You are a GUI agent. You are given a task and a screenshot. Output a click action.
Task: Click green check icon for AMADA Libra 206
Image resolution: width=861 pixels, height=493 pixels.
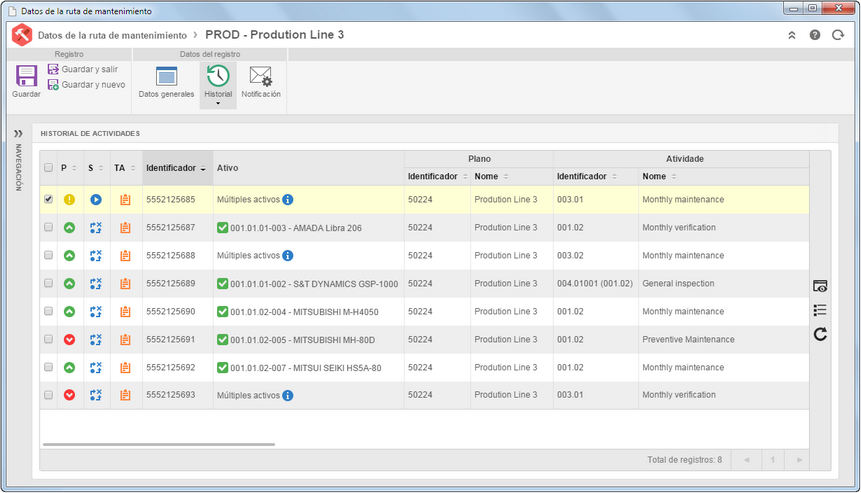(222, 227)
